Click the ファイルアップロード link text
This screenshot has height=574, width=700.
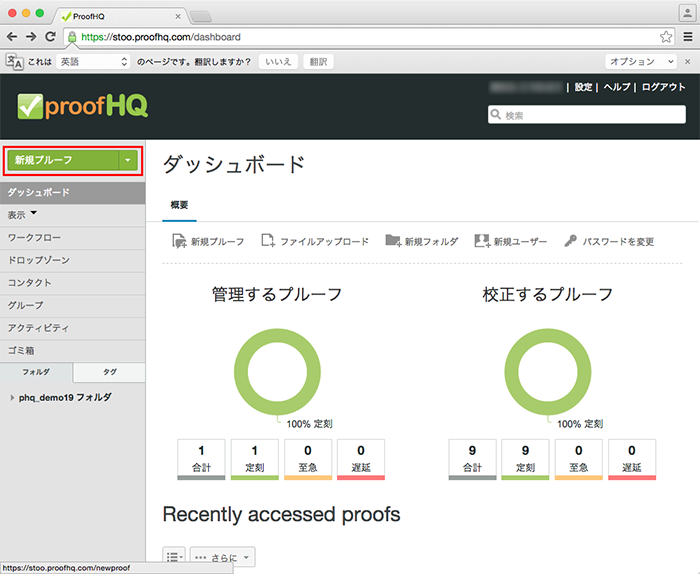point(325,241)
